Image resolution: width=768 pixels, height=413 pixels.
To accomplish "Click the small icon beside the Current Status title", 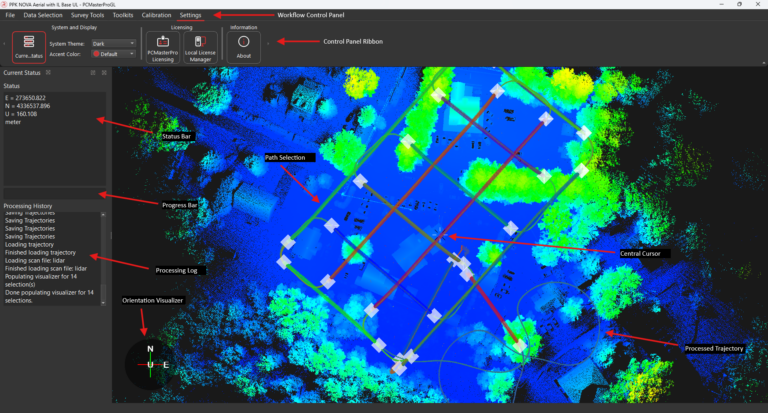I will [x=48, y=73].
